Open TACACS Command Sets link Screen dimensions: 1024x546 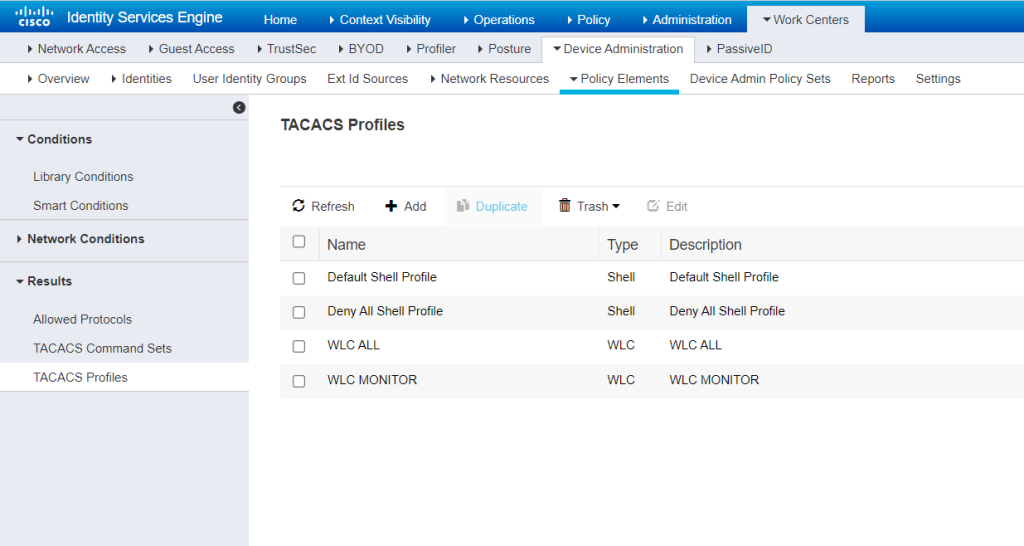pyautogui.click(x=103, y=348)
